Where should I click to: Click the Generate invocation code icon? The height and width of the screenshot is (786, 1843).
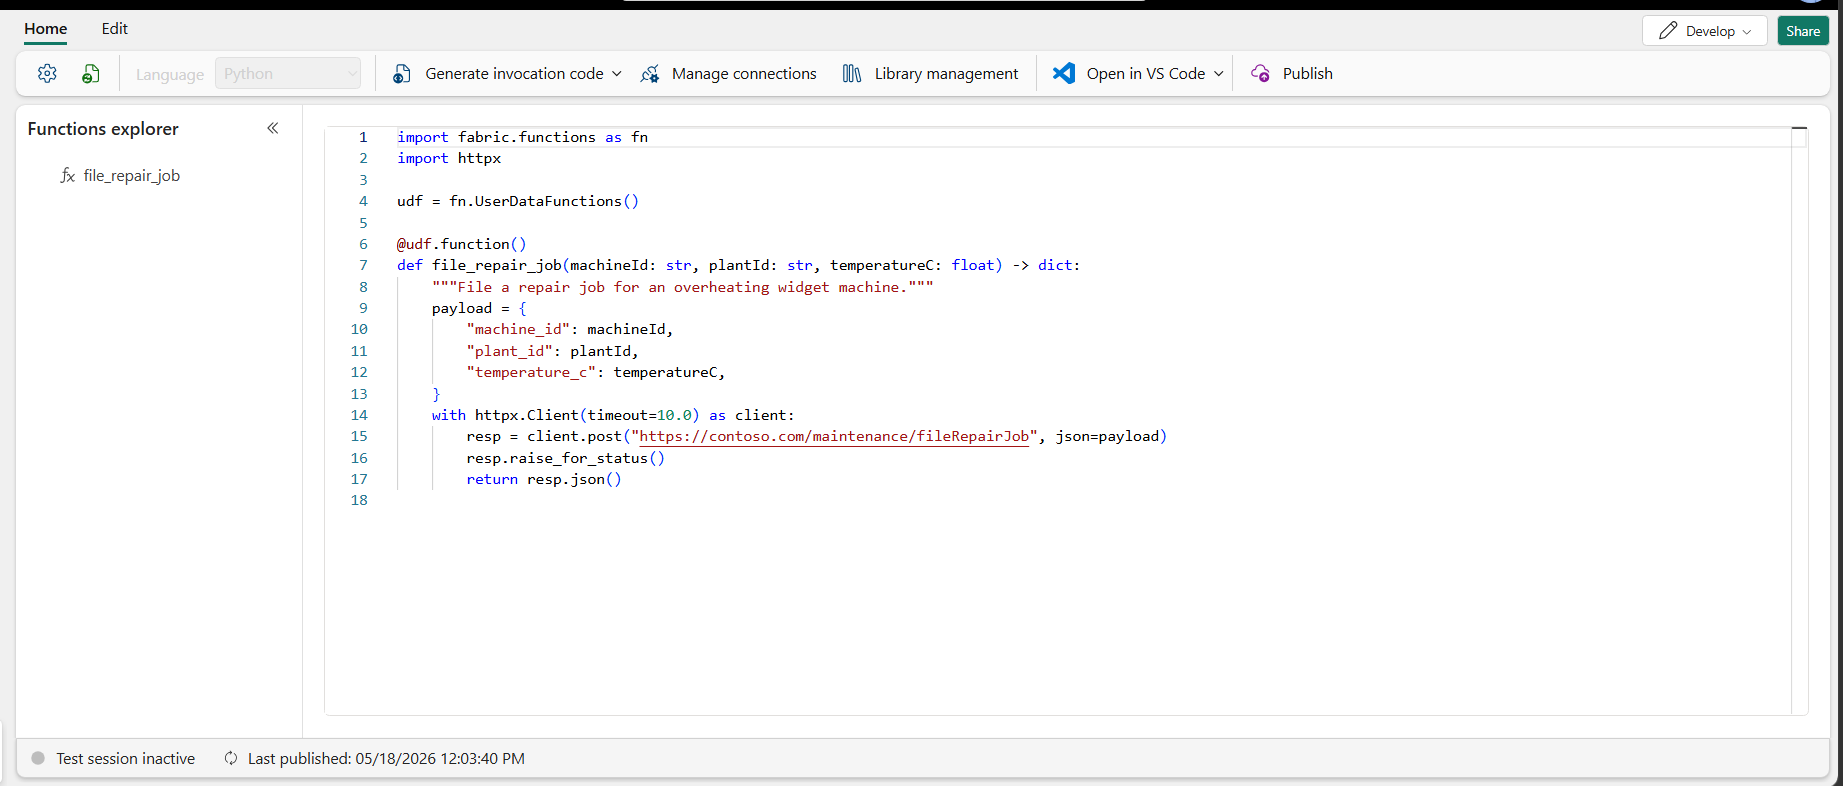[x=402, y=73]
